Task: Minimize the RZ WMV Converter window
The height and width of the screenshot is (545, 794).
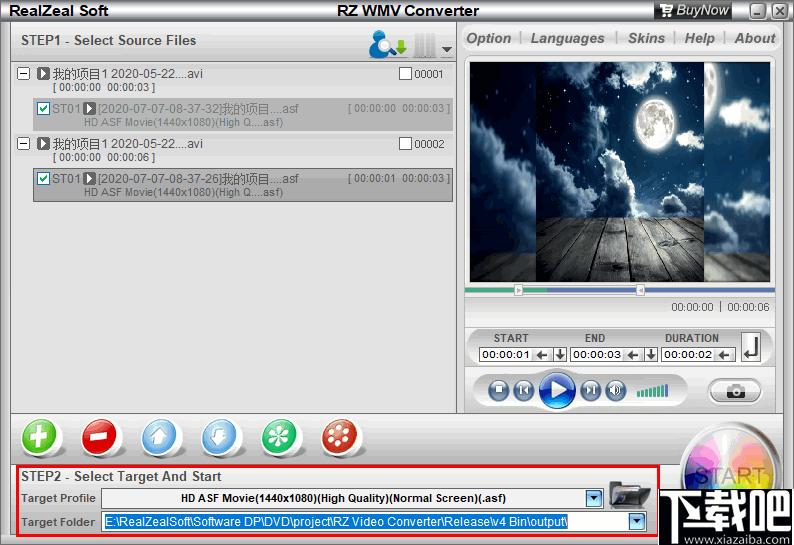Action: pos(757,11)
